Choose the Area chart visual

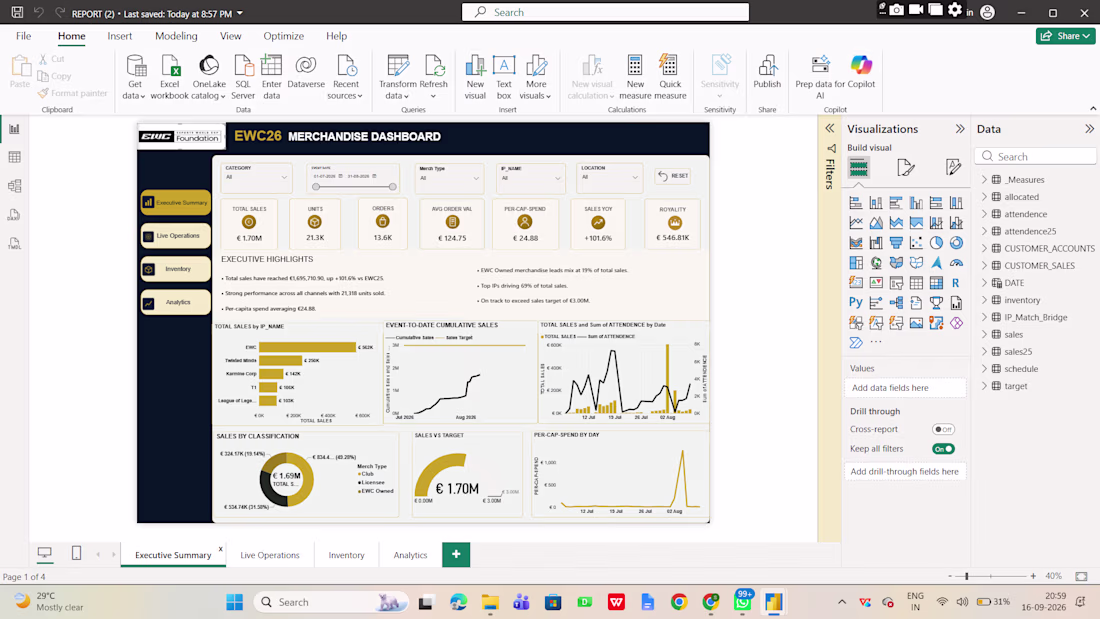point(876,222)
